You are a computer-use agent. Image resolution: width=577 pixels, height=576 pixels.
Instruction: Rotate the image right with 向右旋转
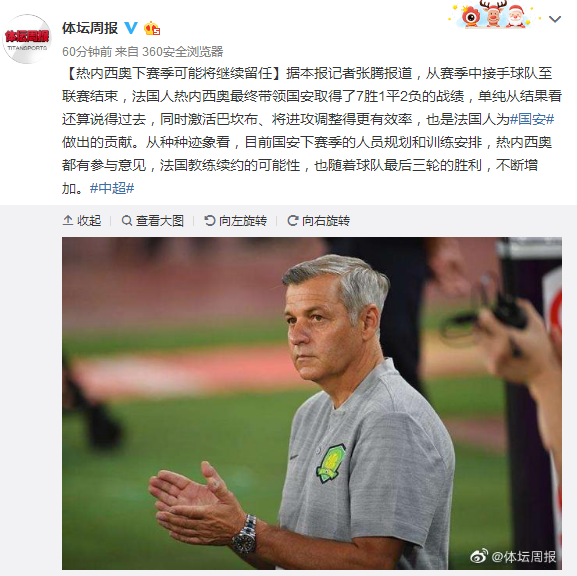(x=318, y=220)
